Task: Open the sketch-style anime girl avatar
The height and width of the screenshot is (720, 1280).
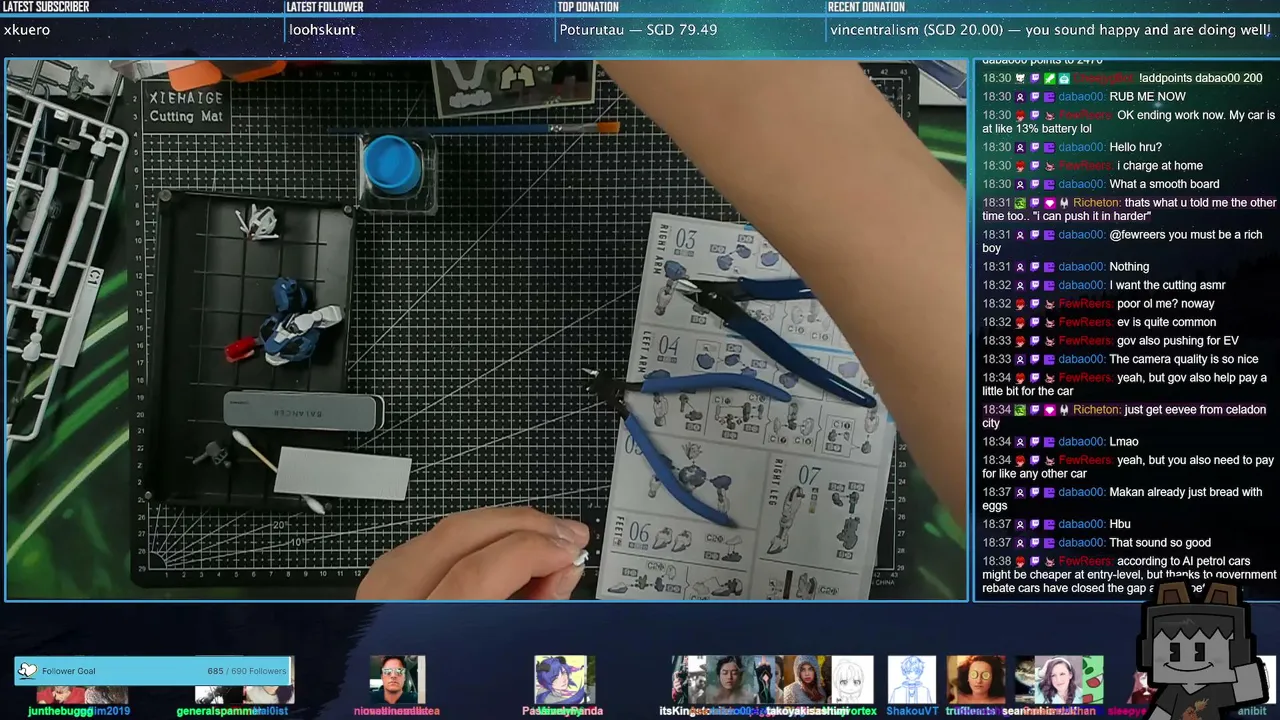Action: (850, 680)
